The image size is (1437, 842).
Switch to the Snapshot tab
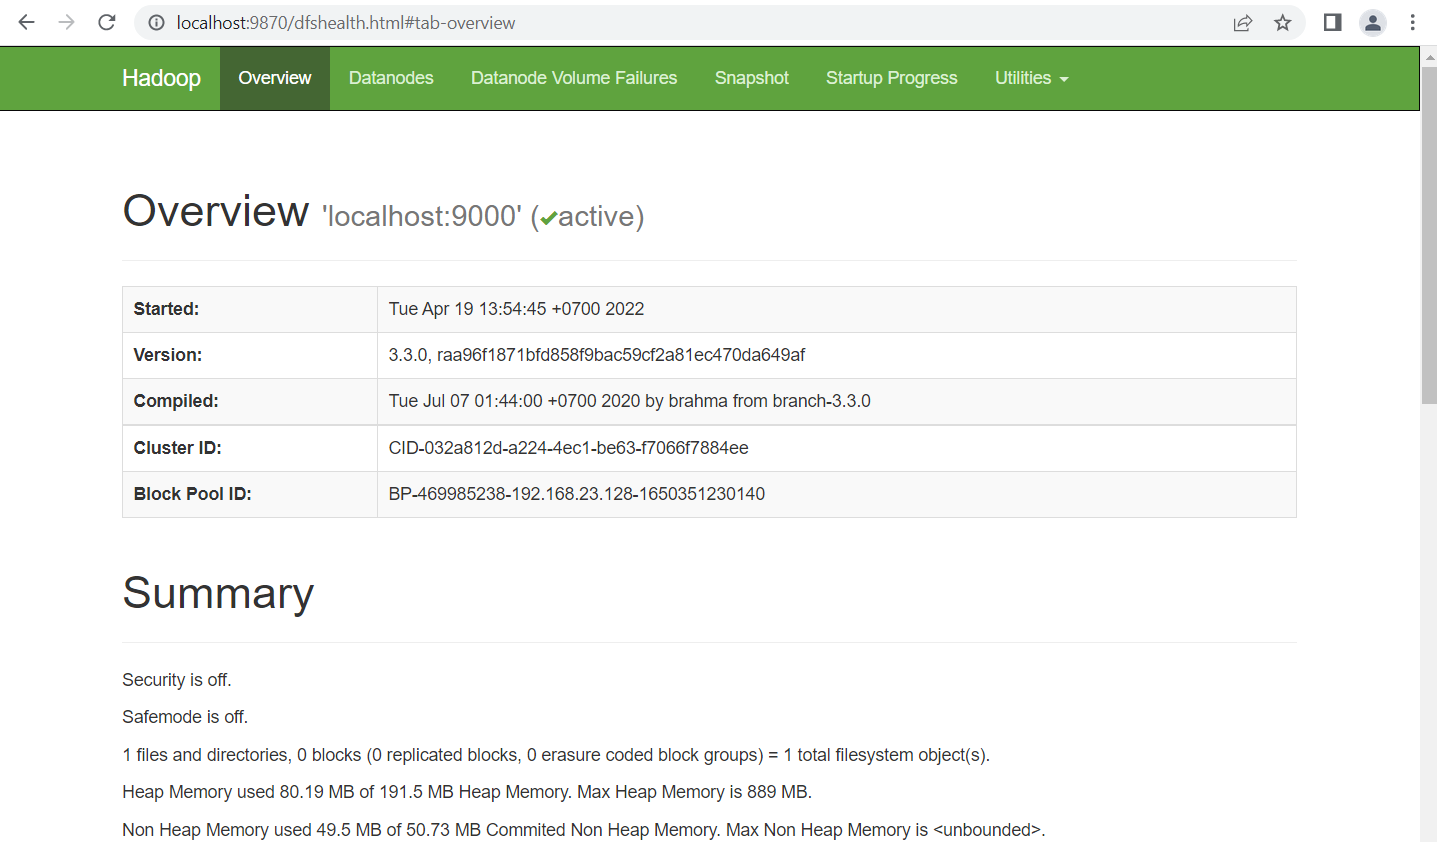(x=751, y=78)
